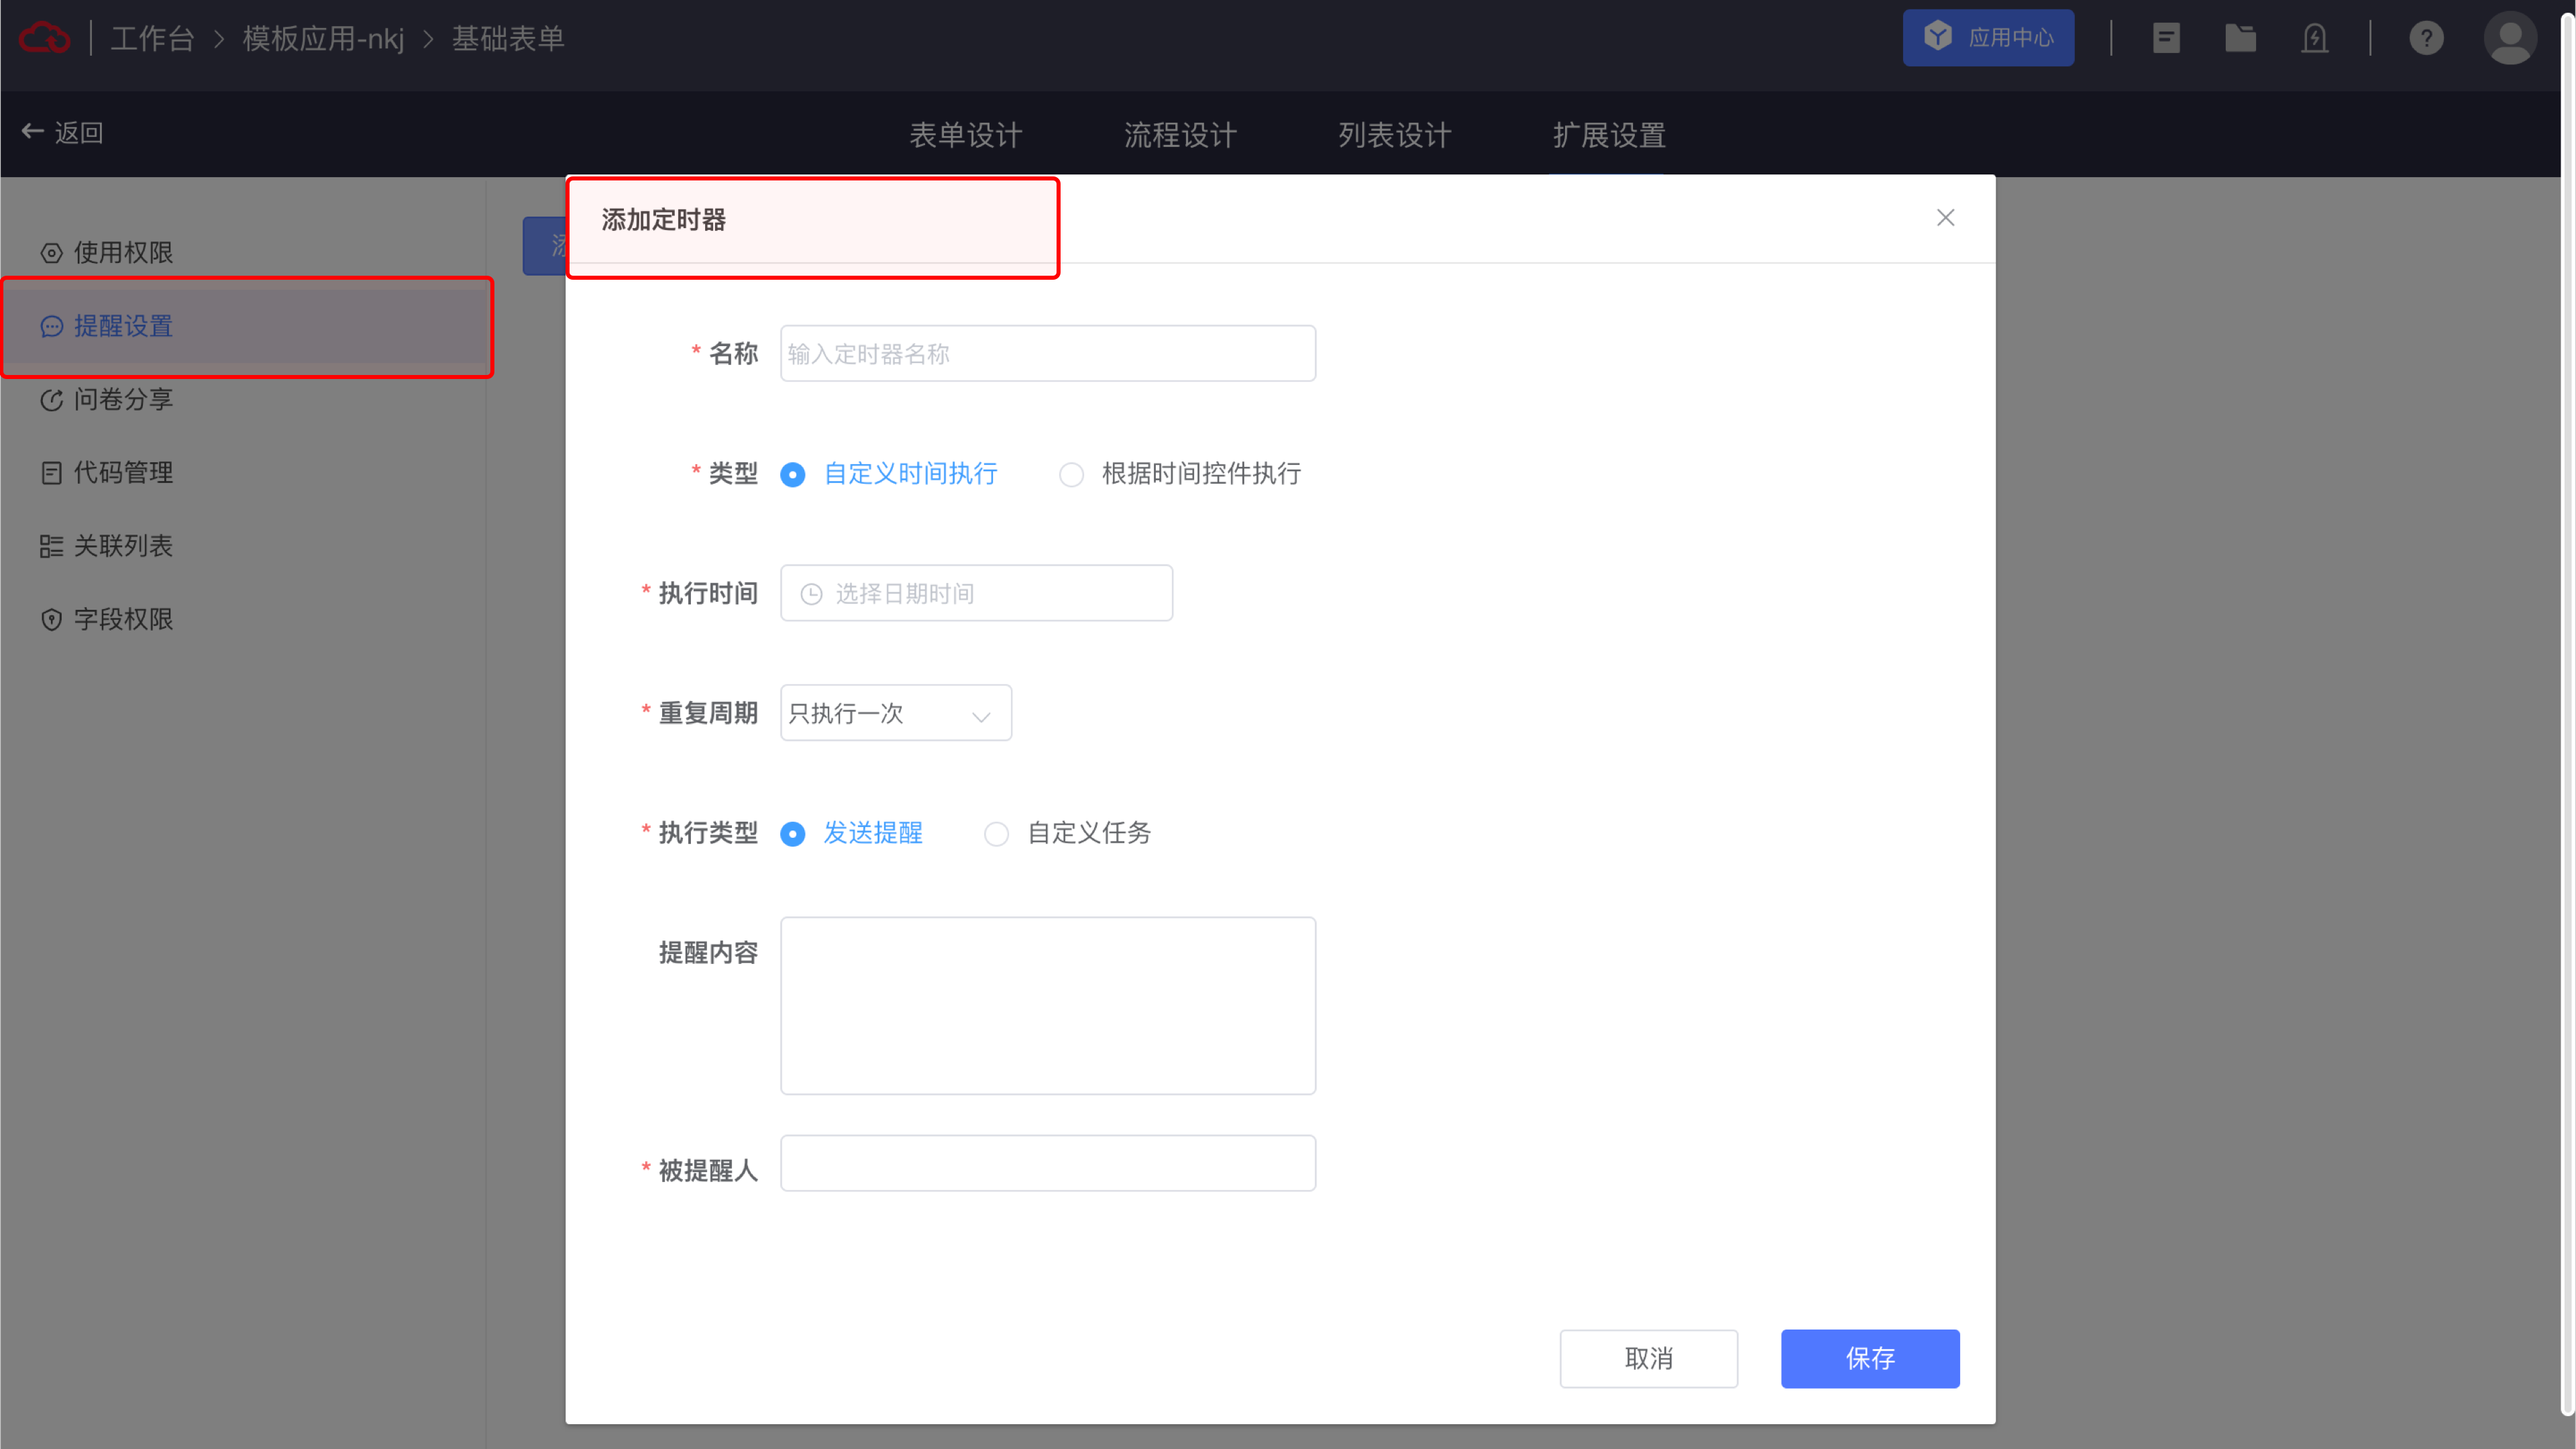Open the document notes icon in top bar
This screenshot has width=2576, height=1449.
coord(2166,38)
